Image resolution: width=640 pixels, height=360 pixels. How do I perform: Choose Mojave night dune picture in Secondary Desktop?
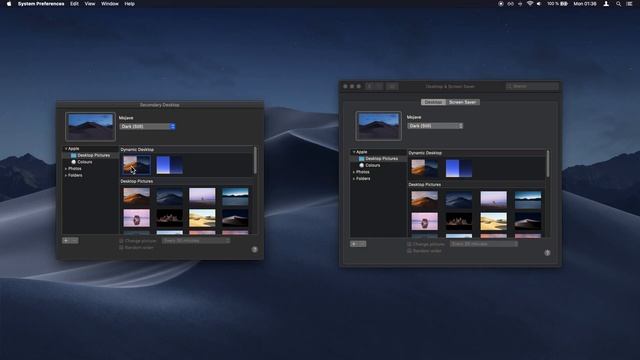click(169, 196)
